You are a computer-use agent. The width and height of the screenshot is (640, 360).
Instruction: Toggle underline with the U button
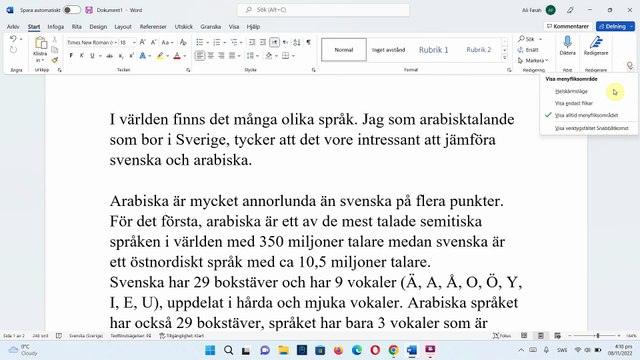[92, 56]
